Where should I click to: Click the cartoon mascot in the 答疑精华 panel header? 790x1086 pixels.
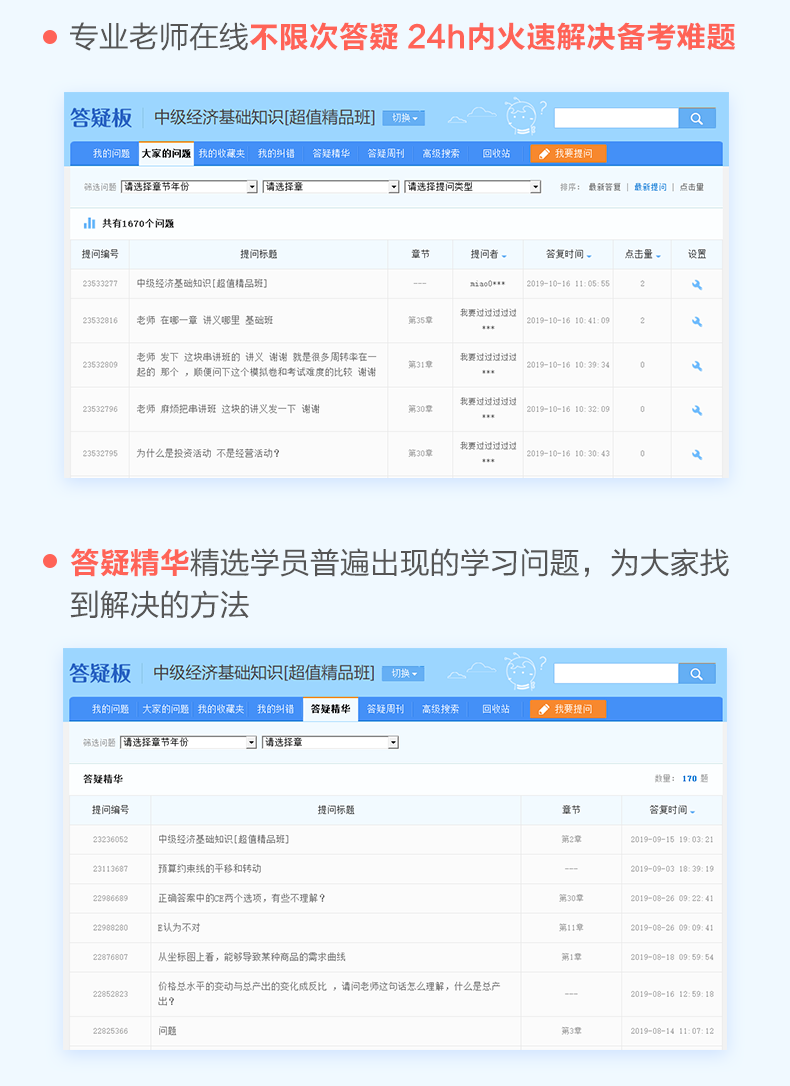pyautogui.click(x=521, y=669)
